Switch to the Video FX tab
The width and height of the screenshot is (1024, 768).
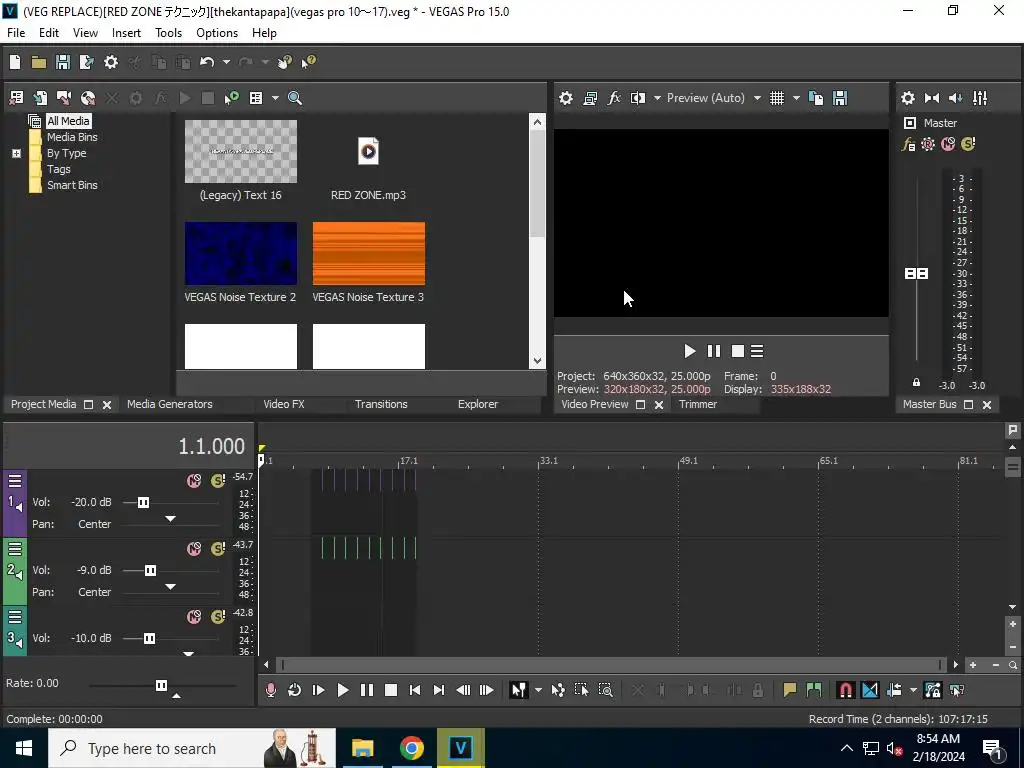[283, 404]
